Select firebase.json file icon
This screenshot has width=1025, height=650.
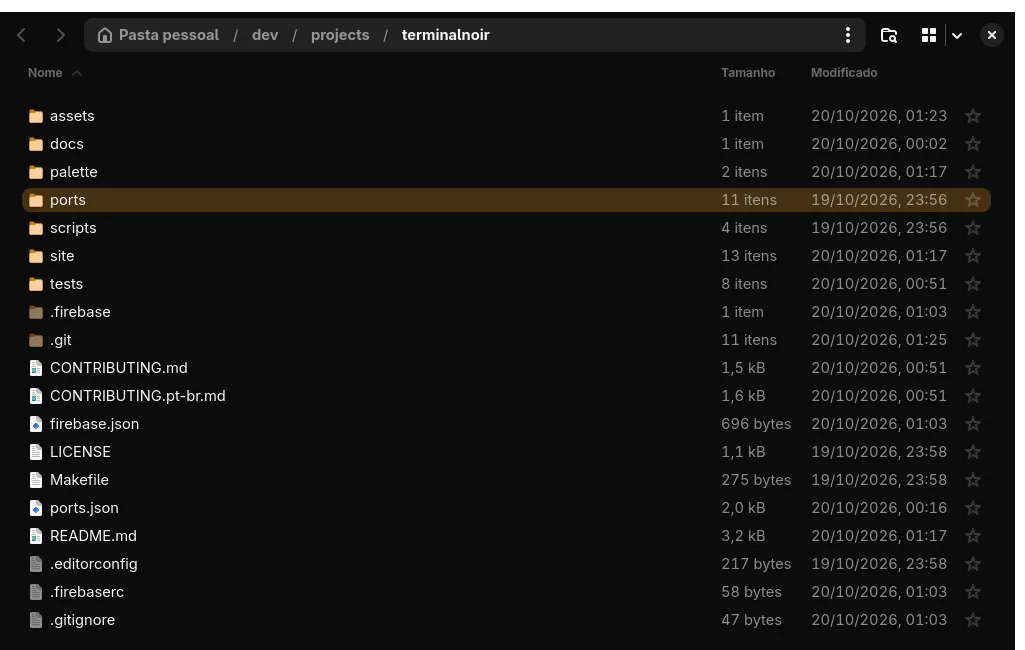36,424
